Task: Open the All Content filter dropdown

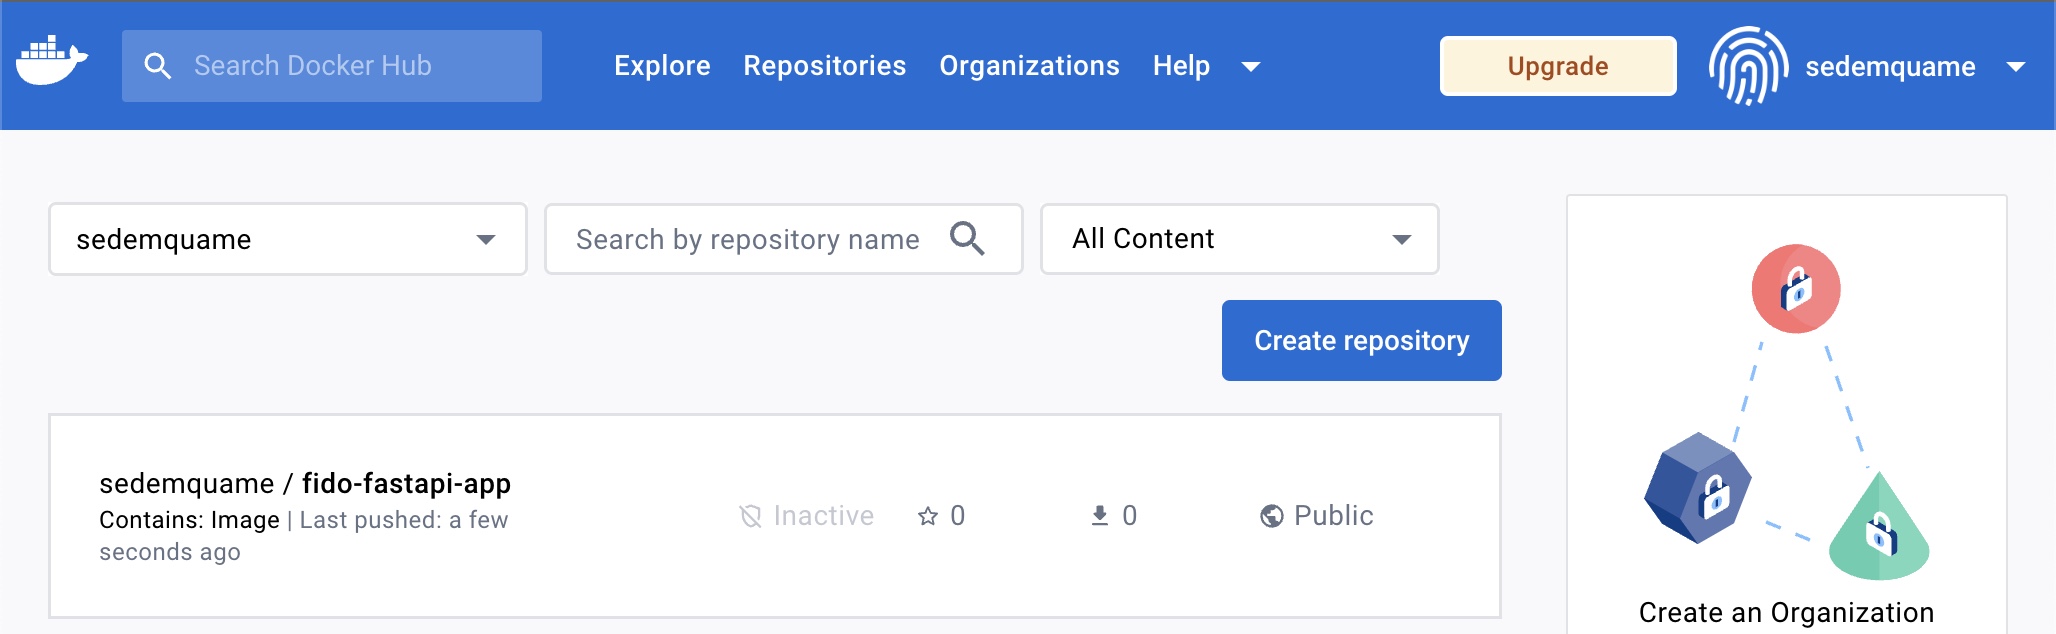Action: [1240, 239]
